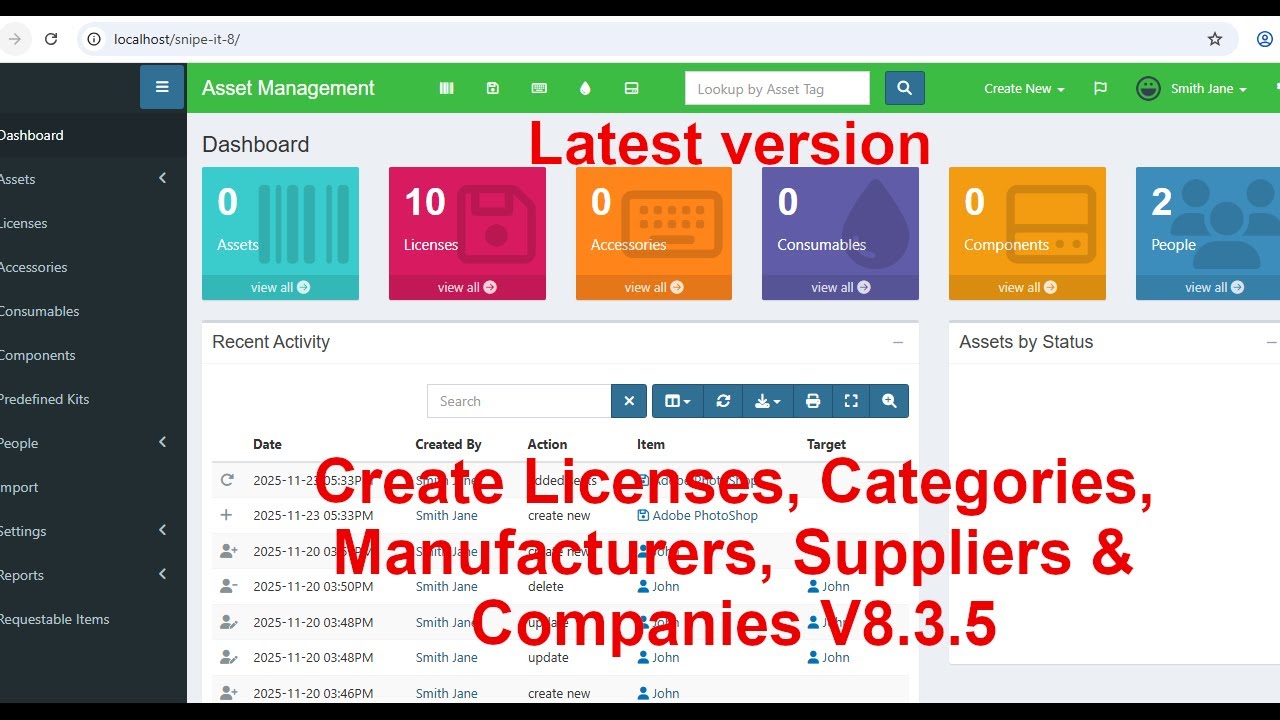View all on the Consumables card
This screenshot has height=720, width=1280.
point(840,287)
